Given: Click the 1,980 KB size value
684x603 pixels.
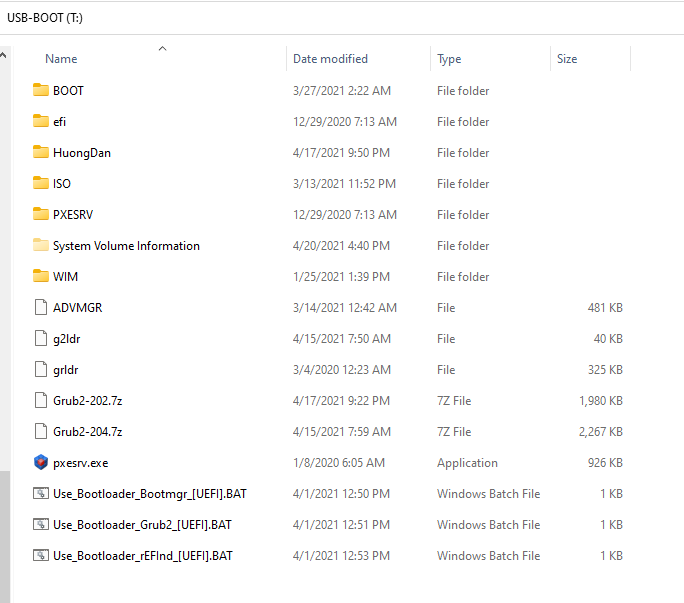Looking at the screenshot, I should pyautogui.click(x=601, y=401).
